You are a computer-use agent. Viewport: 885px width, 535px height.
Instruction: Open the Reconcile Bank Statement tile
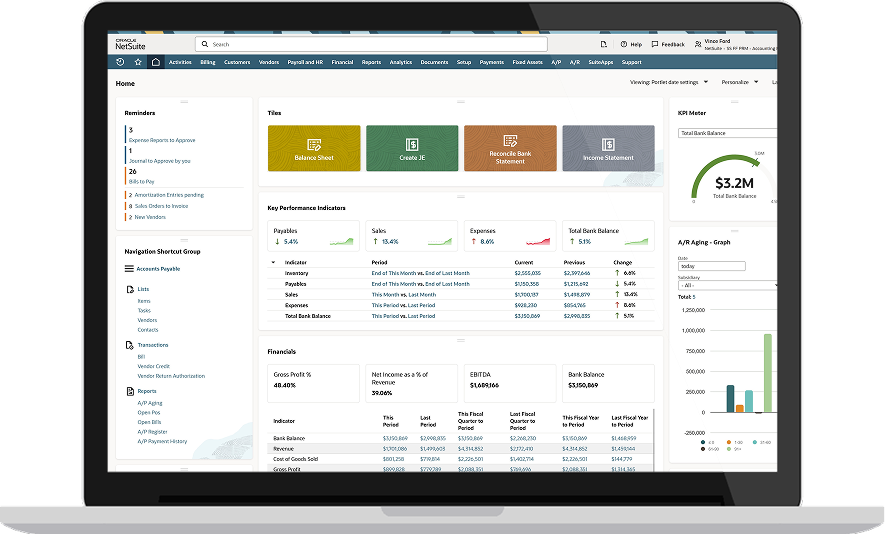click(510, 149)
